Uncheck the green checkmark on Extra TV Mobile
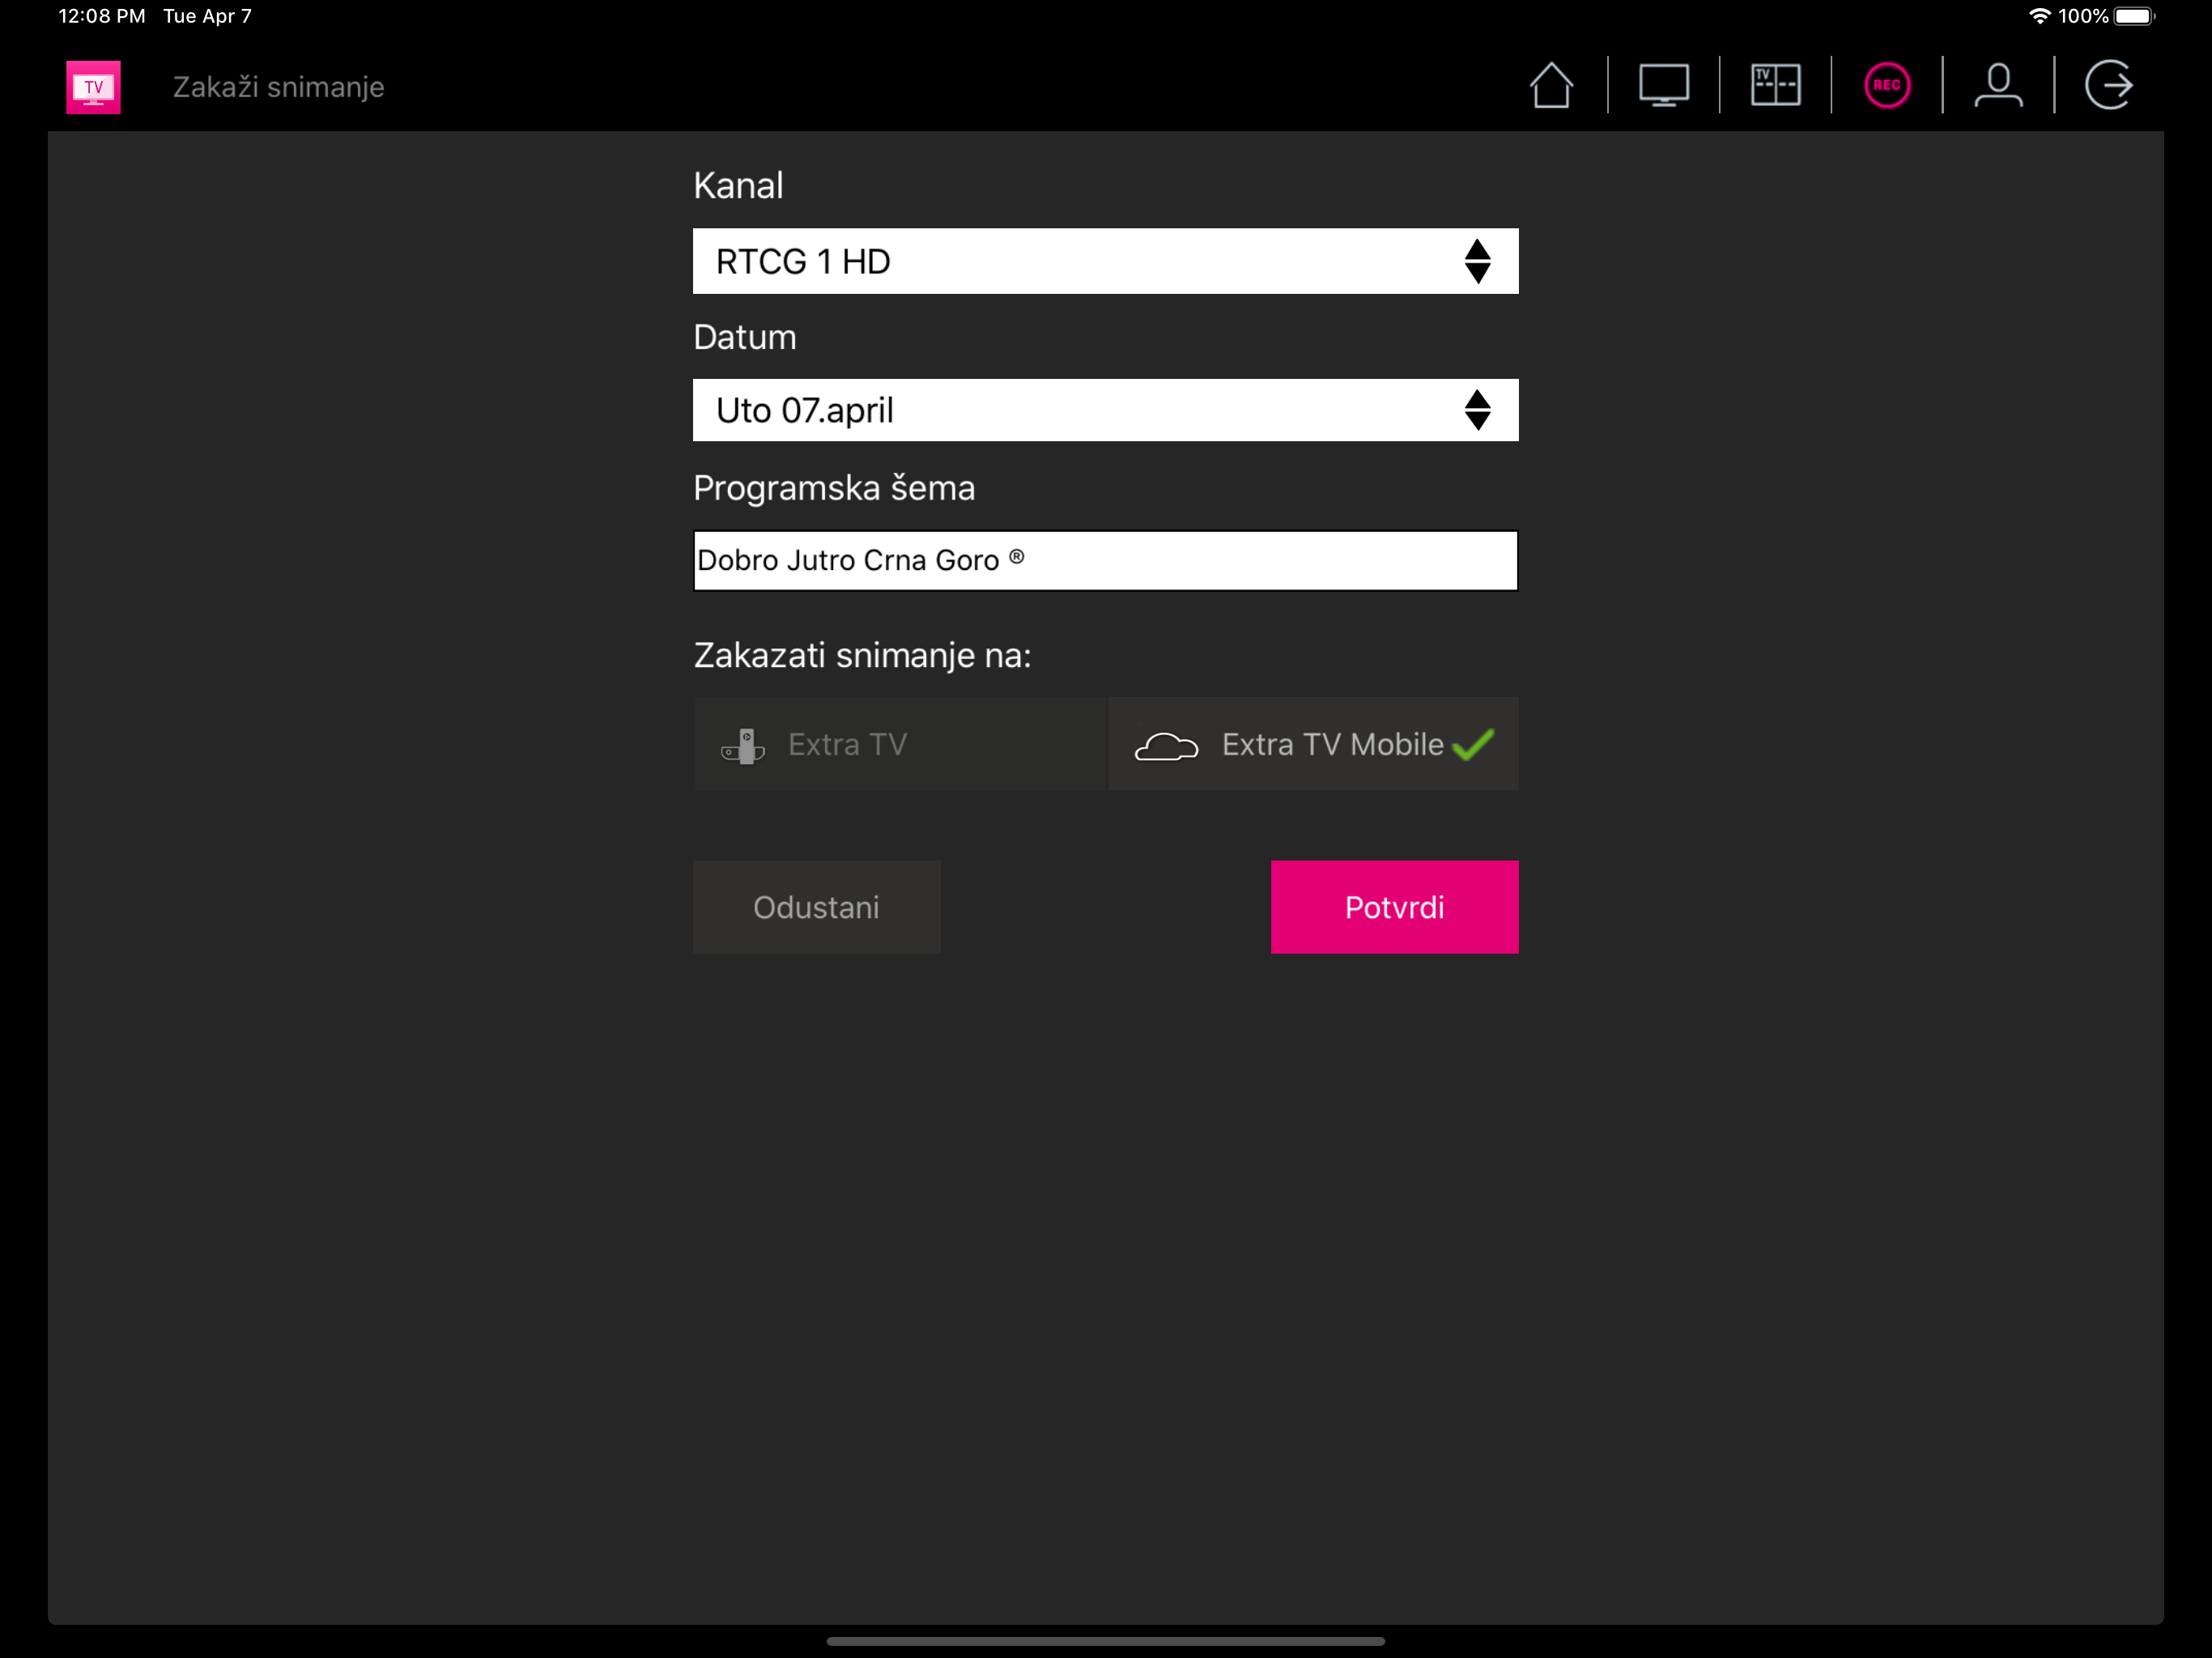The image size is (2212, 1658). pyautogui.click(x=1473, y=744)
